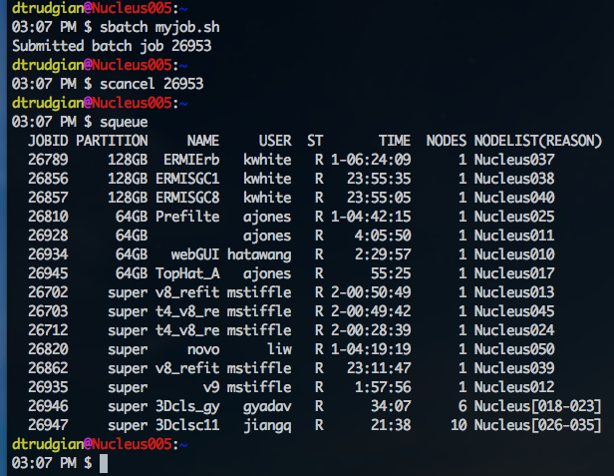Image resolution: width=614 pixels, height=476 pixels.
Task: Click node name Nucleus037
Action: click(x=514, y=160)
